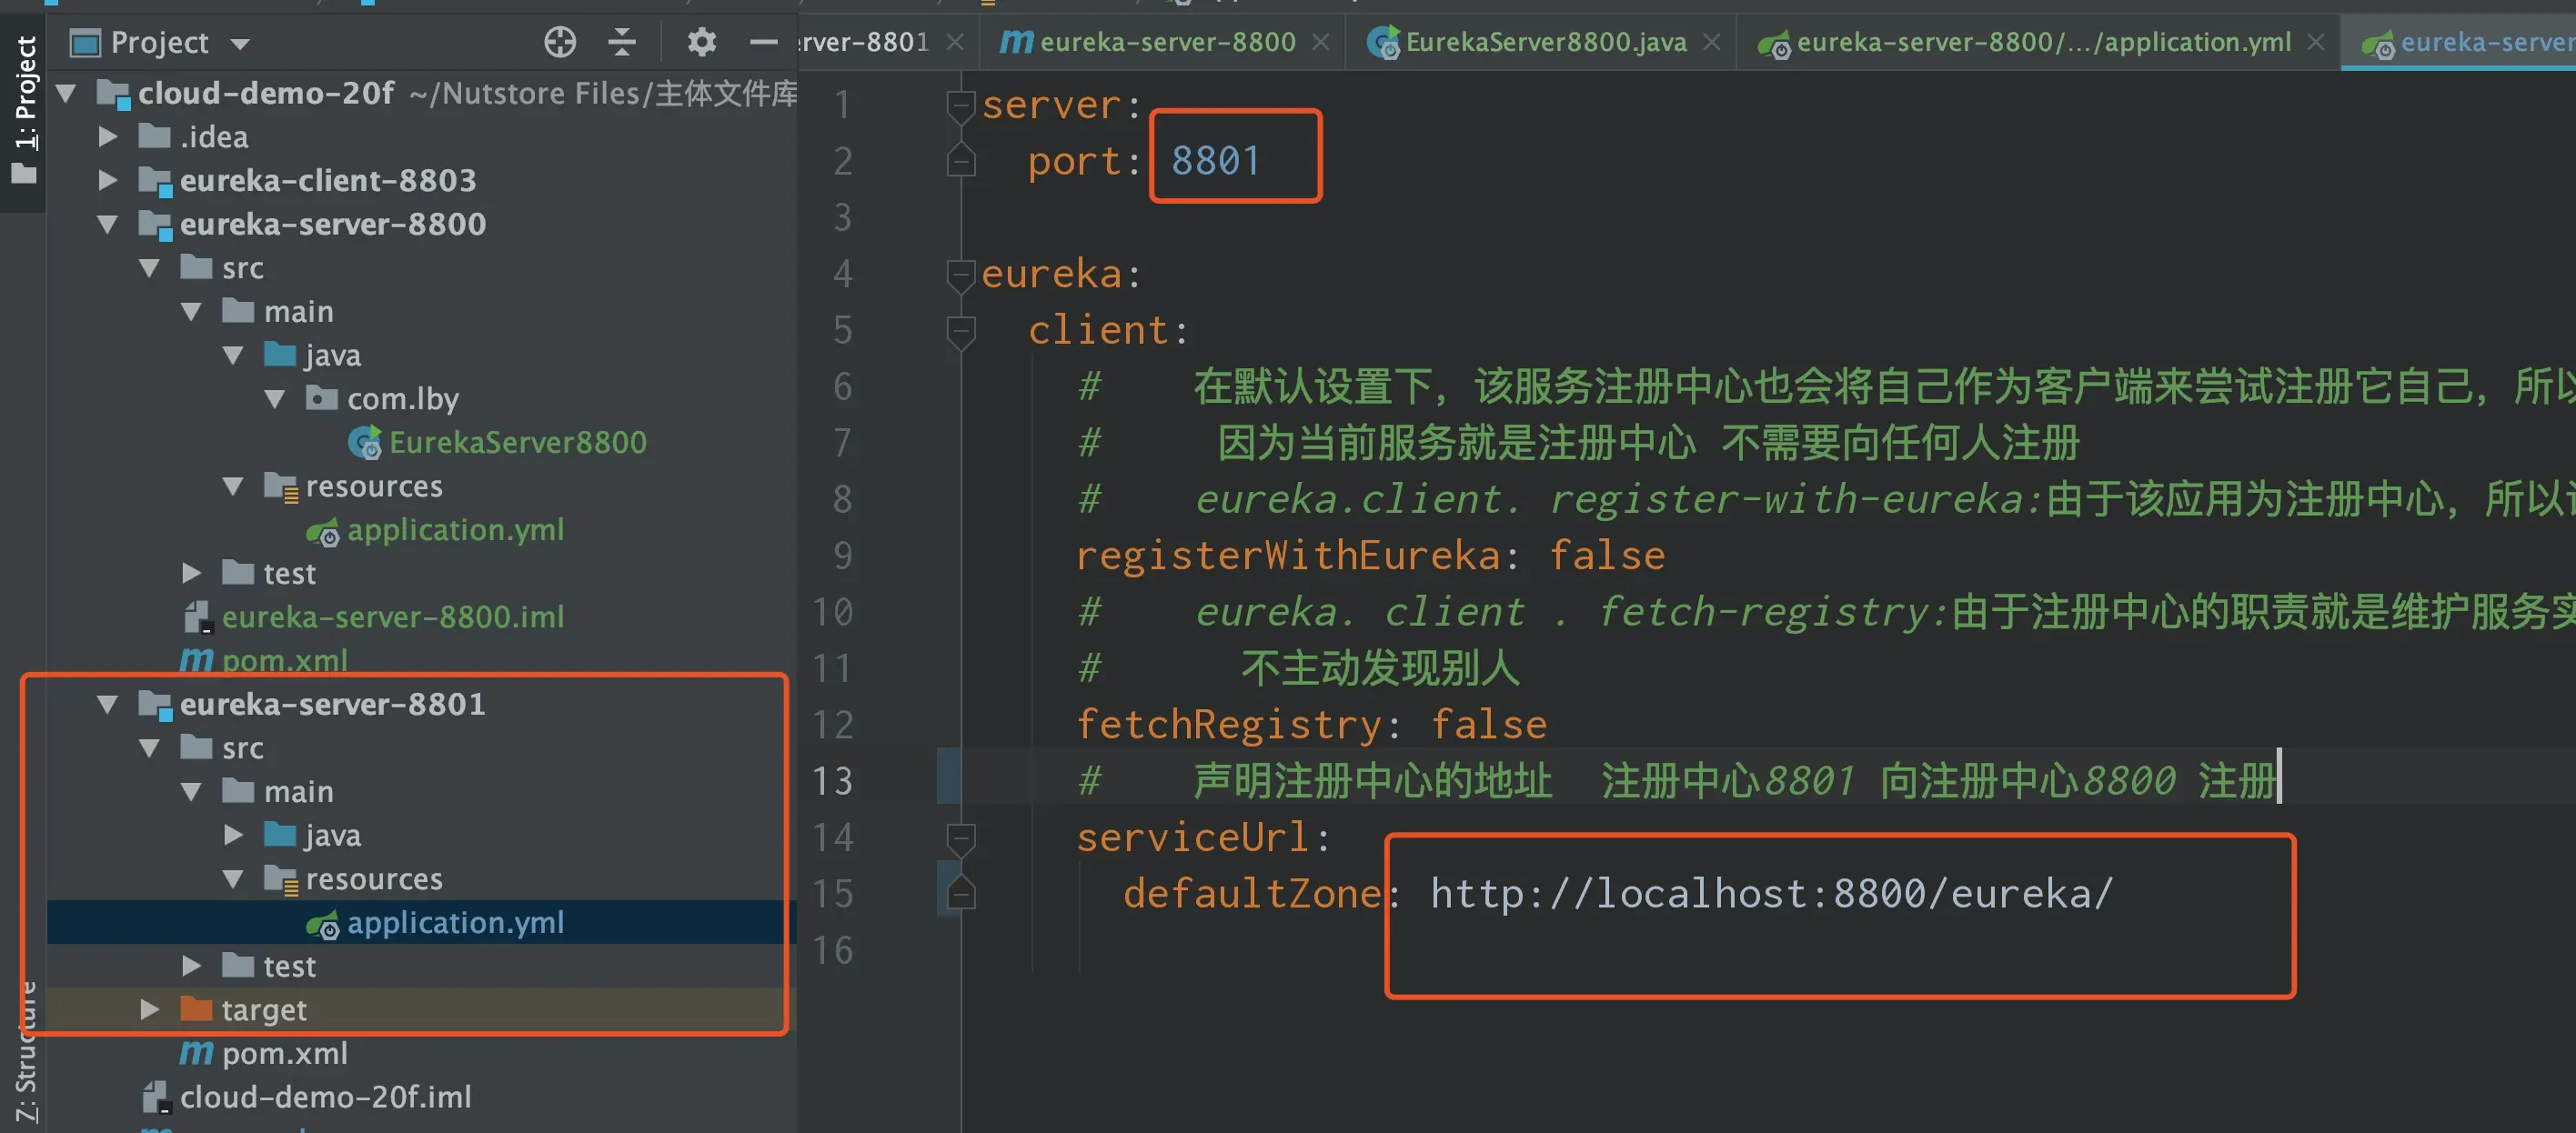
Task: Select pom.xml under eureka-server-8801
Action: click(x=284, y=1053)
